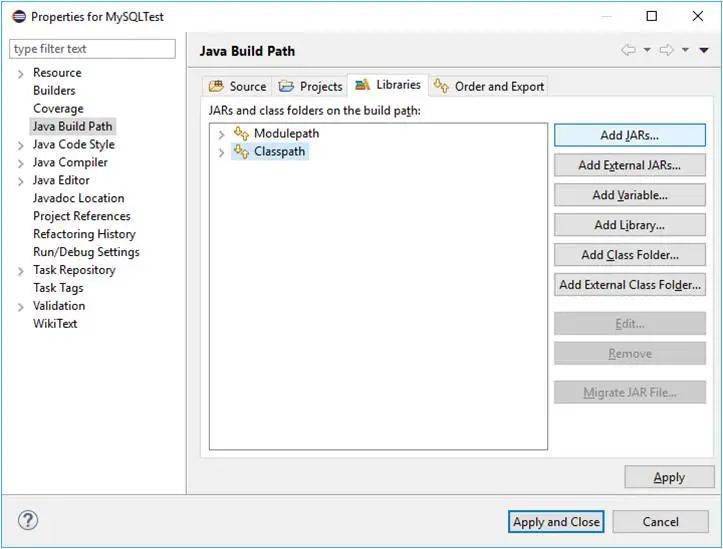The image size is (723, 549).
Task: Select Task Tags entry
Action: pyautogui.click(x=58, y=288)
